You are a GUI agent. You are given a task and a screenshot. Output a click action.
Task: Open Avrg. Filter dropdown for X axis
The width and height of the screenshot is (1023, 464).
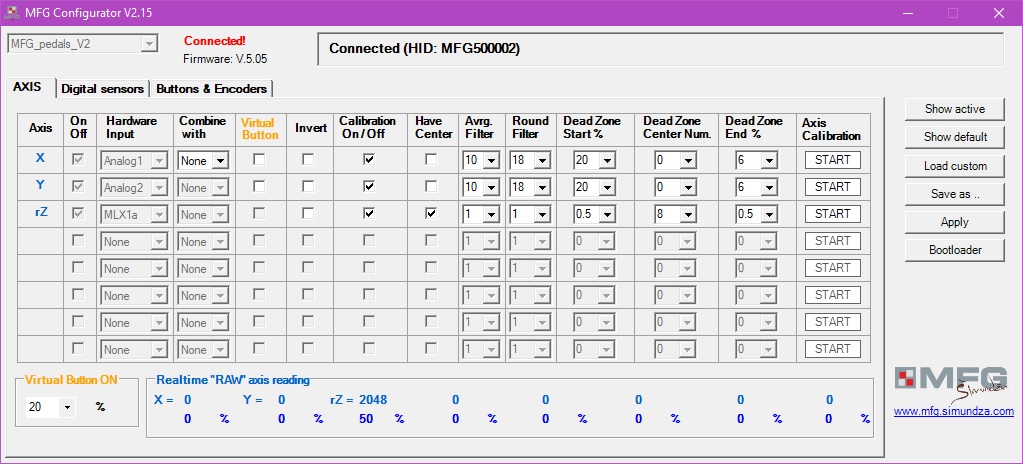pyautogui.click(x=481, y=161)
